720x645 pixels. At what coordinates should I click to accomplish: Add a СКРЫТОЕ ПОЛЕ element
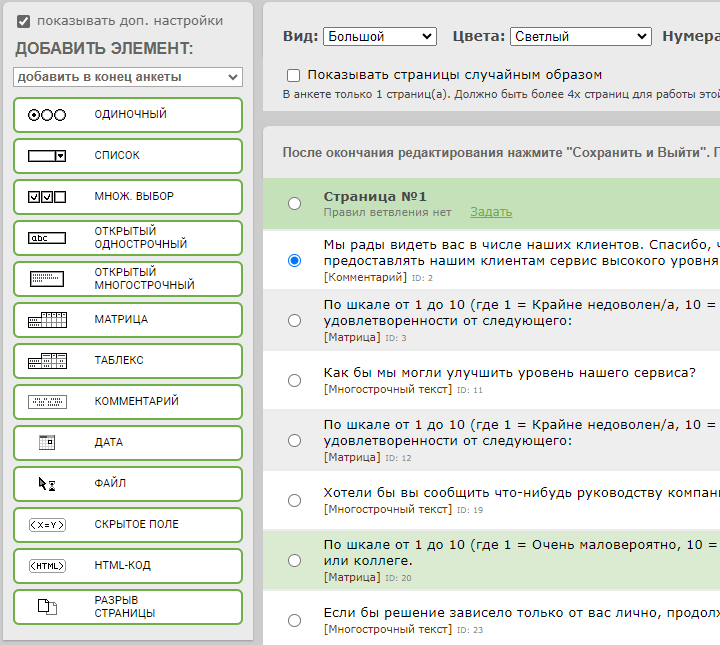pos(128,525)
